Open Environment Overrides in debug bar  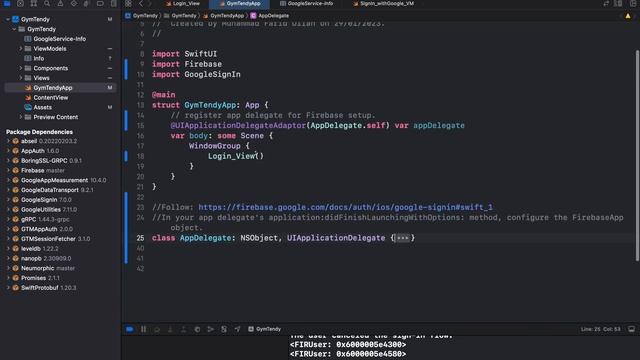click(x=224, y=329)
